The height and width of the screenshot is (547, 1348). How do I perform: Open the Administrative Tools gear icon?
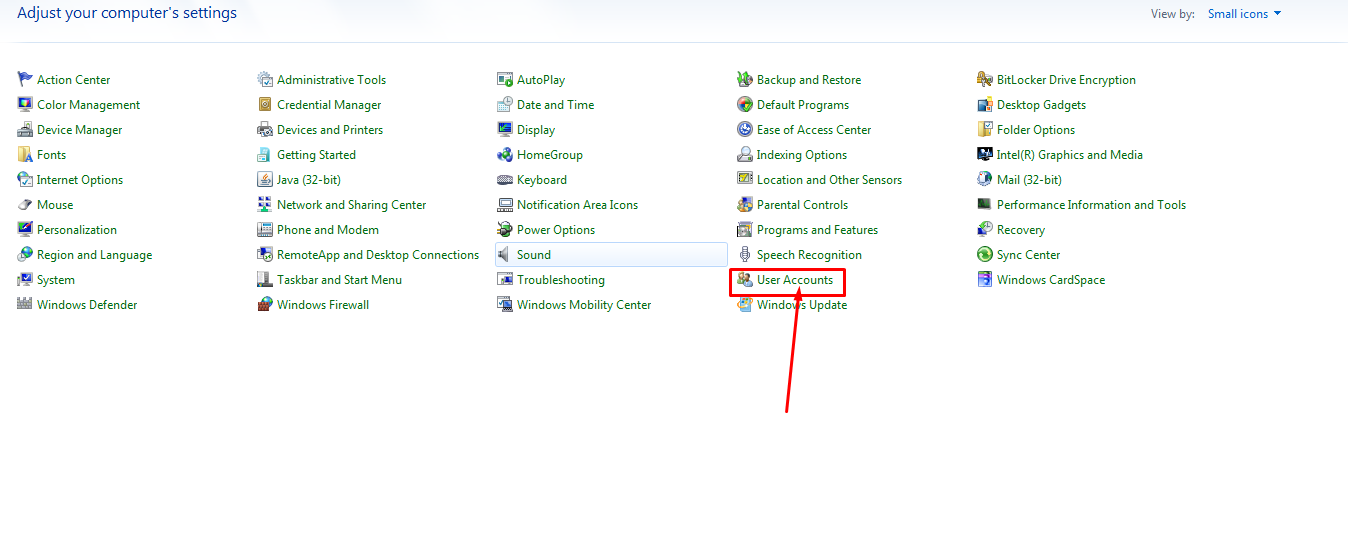pos(265,80)
